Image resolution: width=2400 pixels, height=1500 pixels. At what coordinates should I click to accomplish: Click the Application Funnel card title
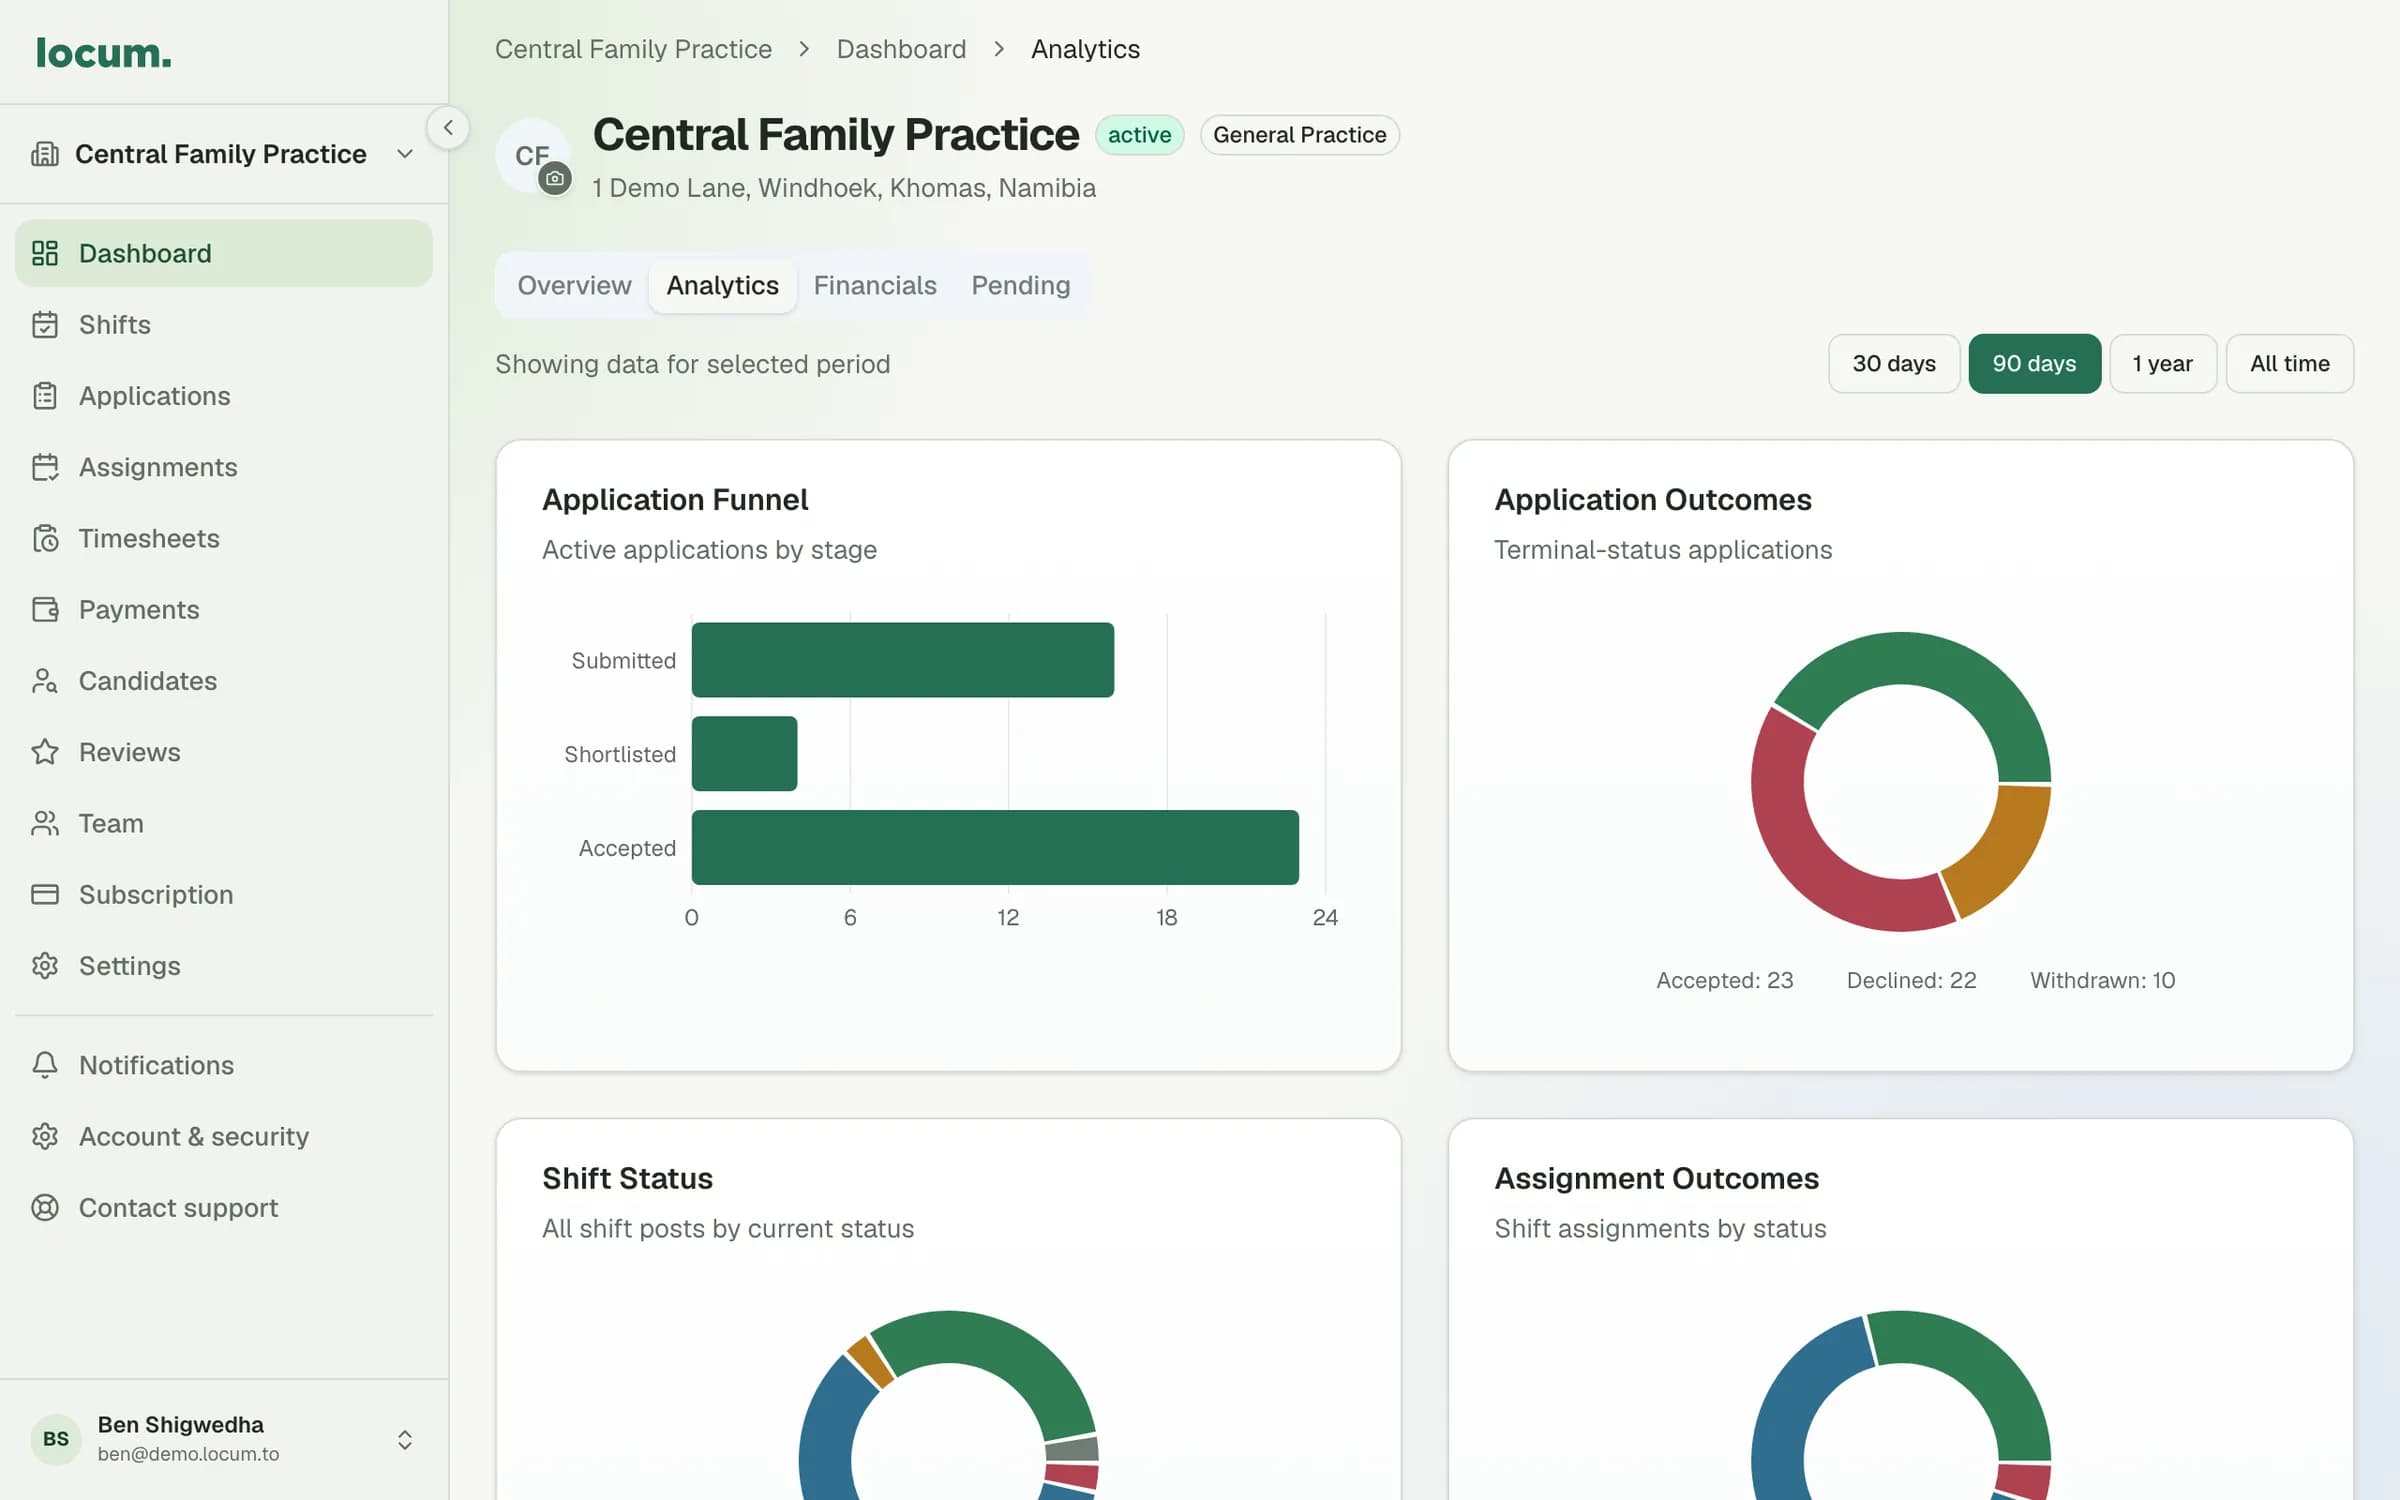675,499
